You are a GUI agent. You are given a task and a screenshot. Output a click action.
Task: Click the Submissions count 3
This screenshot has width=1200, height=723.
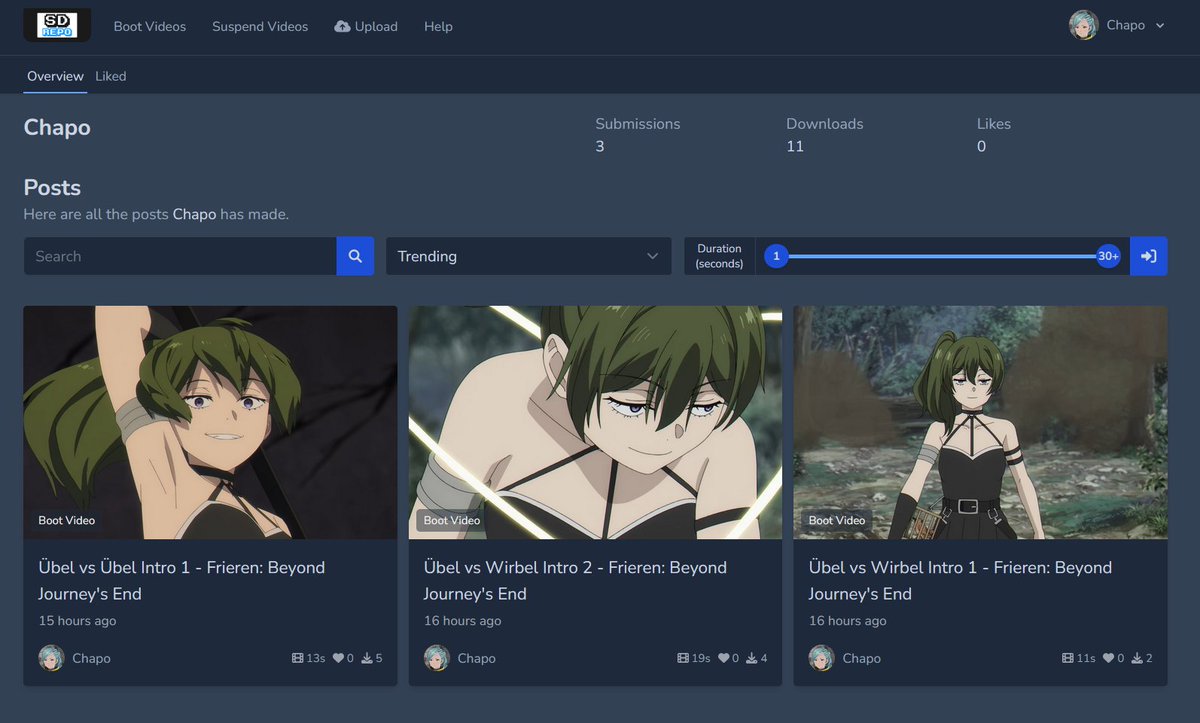click(x=600, y=146)
